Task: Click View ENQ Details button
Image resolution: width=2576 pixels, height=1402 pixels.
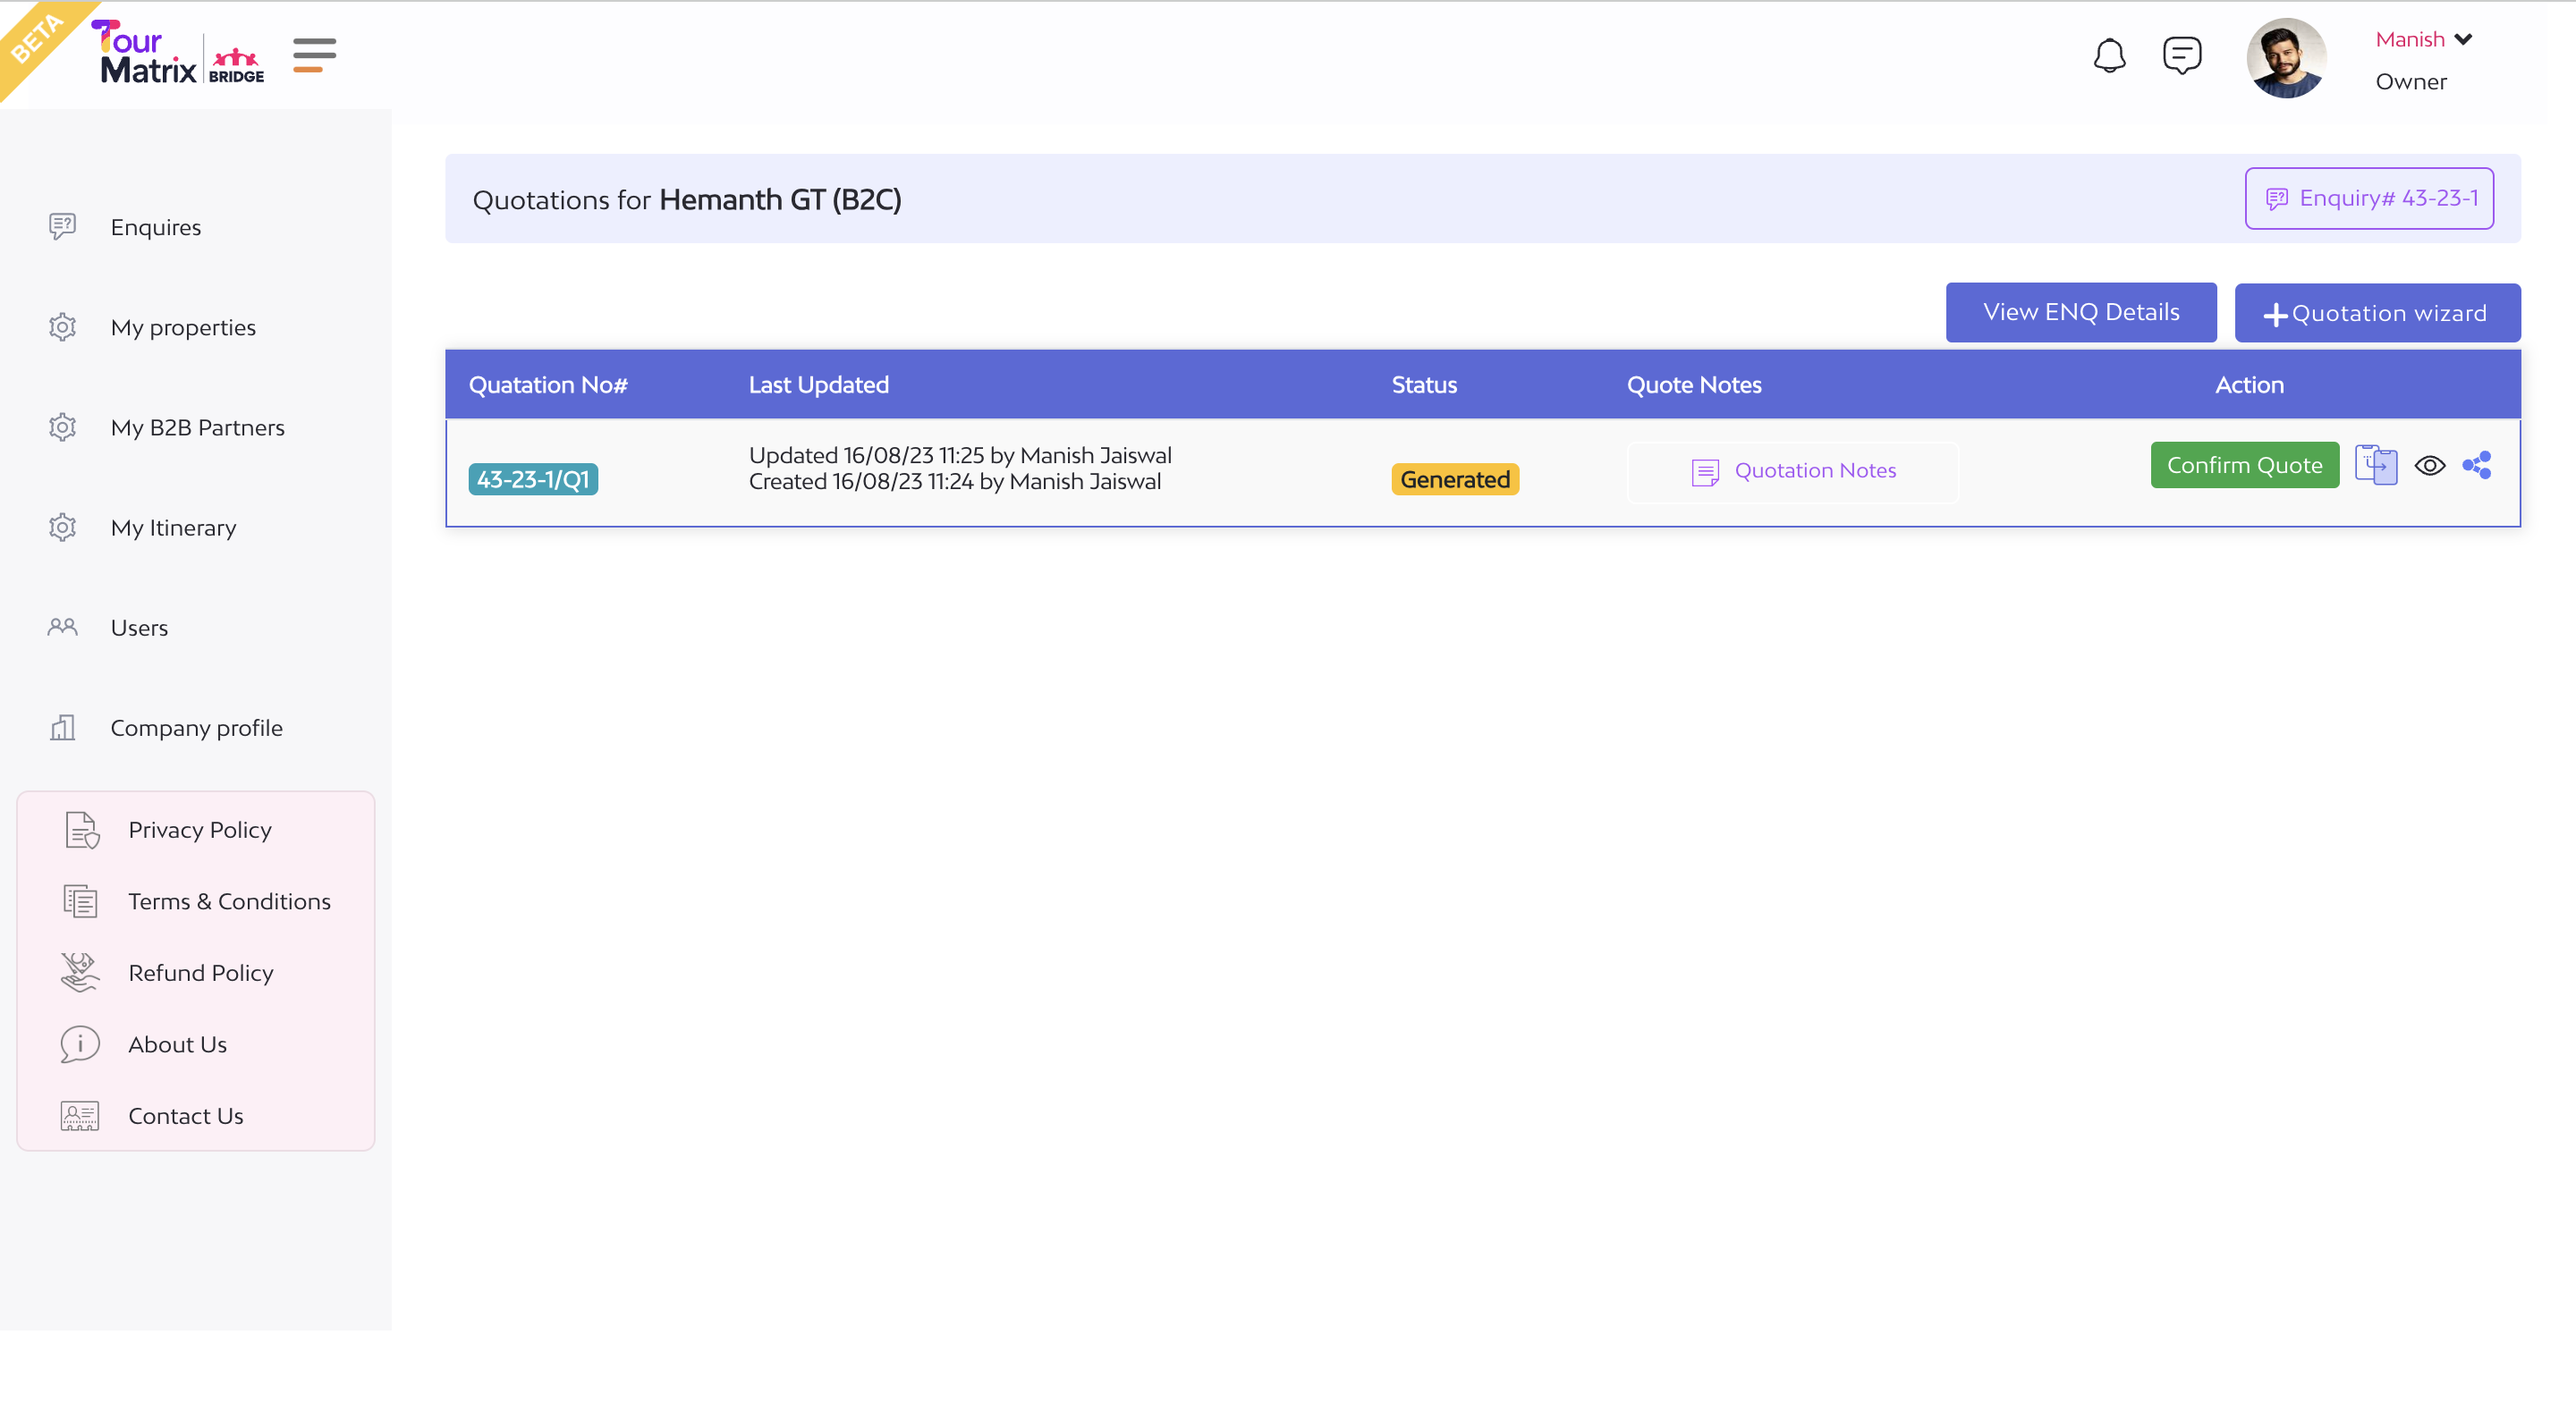Action: point(2080,312)
